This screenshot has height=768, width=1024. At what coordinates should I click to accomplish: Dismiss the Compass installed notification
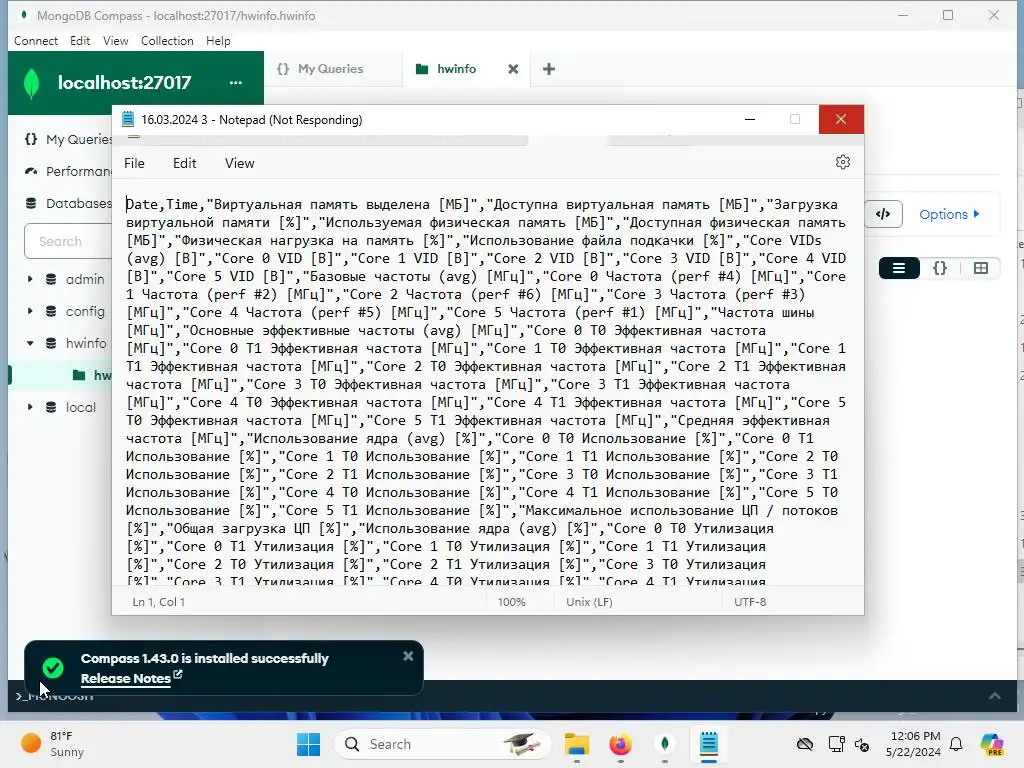[x=408, y=656]
